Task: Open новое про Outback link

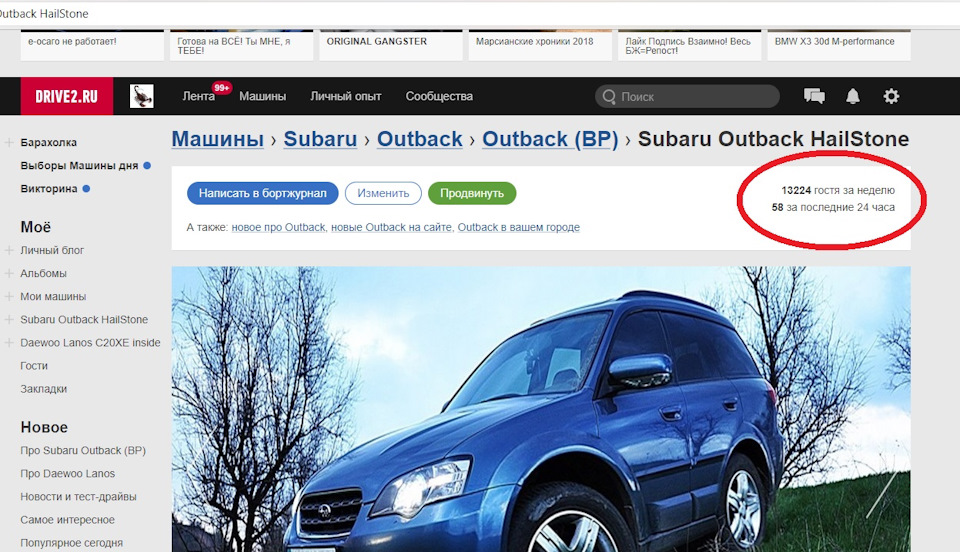Action: (279, 227)
